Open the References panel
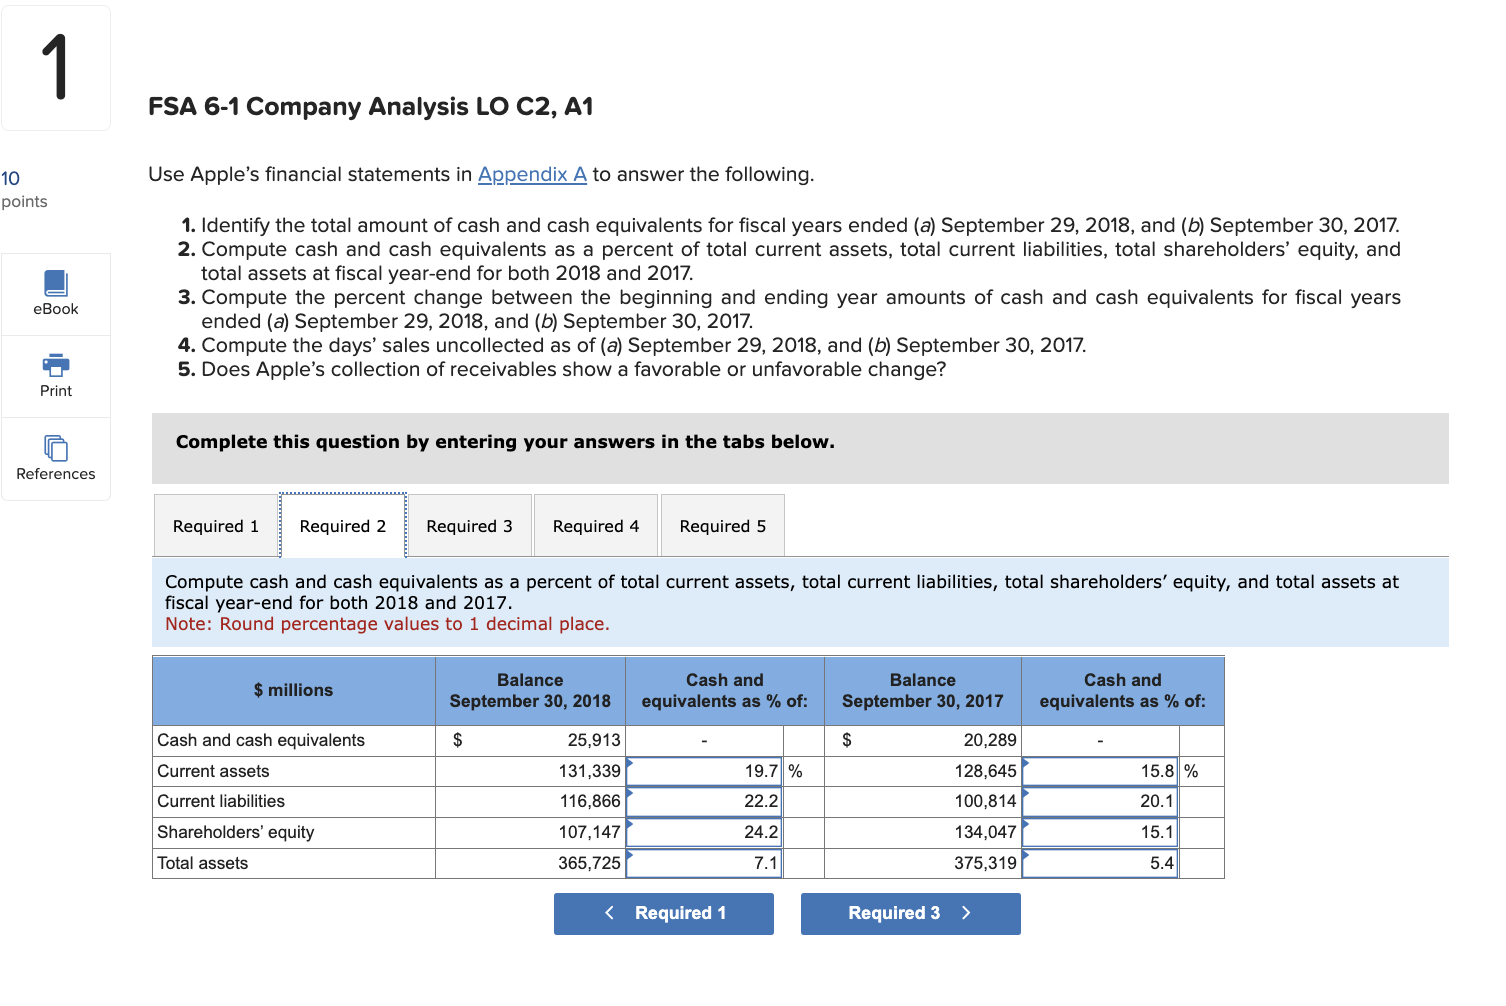The image size is (1506, 1006). pyautogui.click(x=55, y=459)
